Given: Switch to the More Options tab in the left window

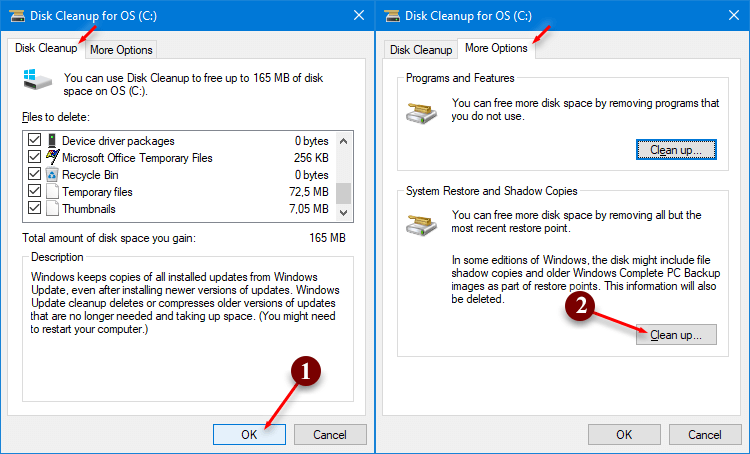Looking at the screenshot, I should [x=121, y=50].
